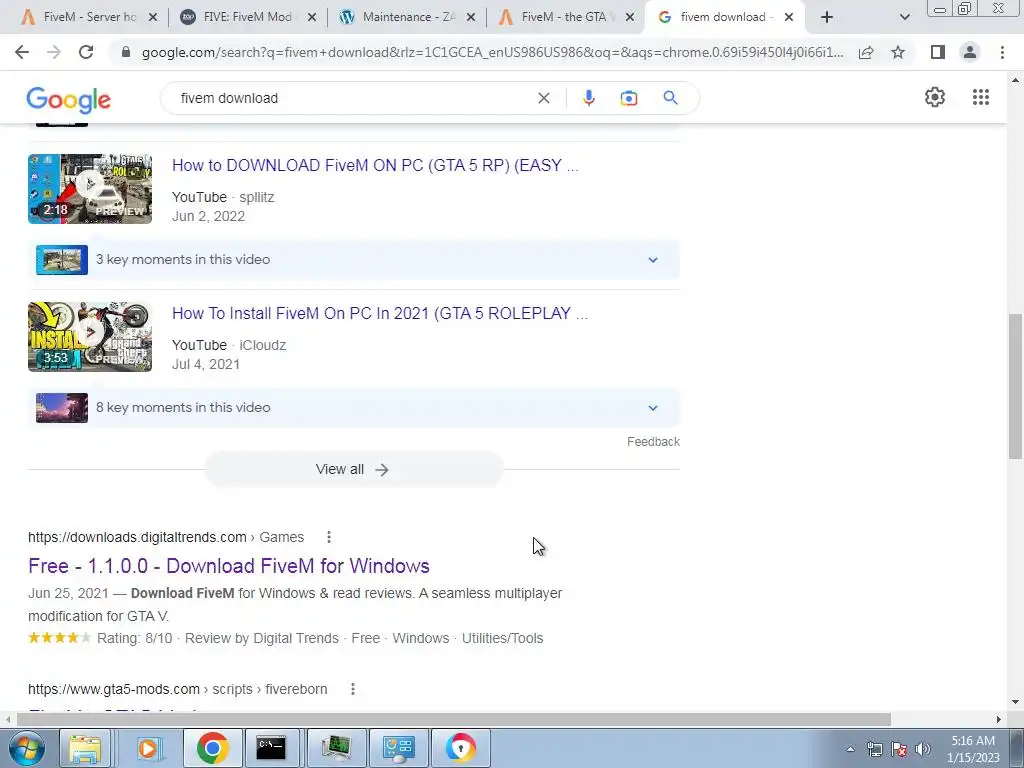Click the clock showing 5:16 AM

click(973, 741)
